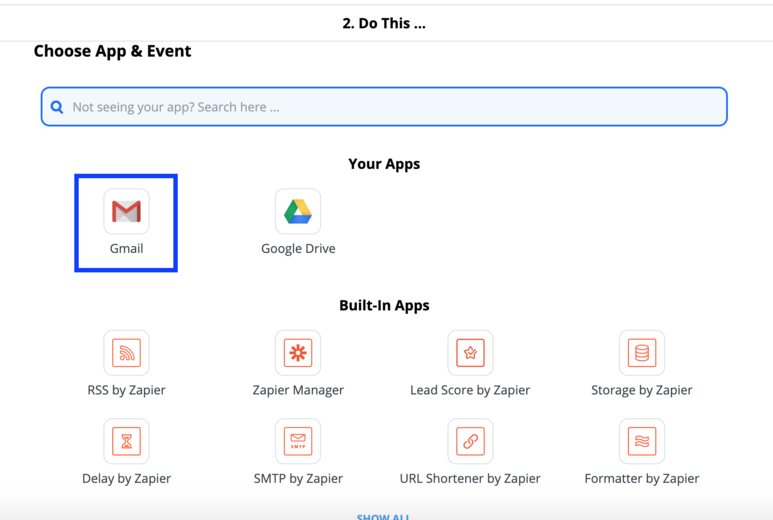Open the Lead Score by Zapier icon
The width and height of the screenshot is (773, 520).
click(x=470, y=353)
